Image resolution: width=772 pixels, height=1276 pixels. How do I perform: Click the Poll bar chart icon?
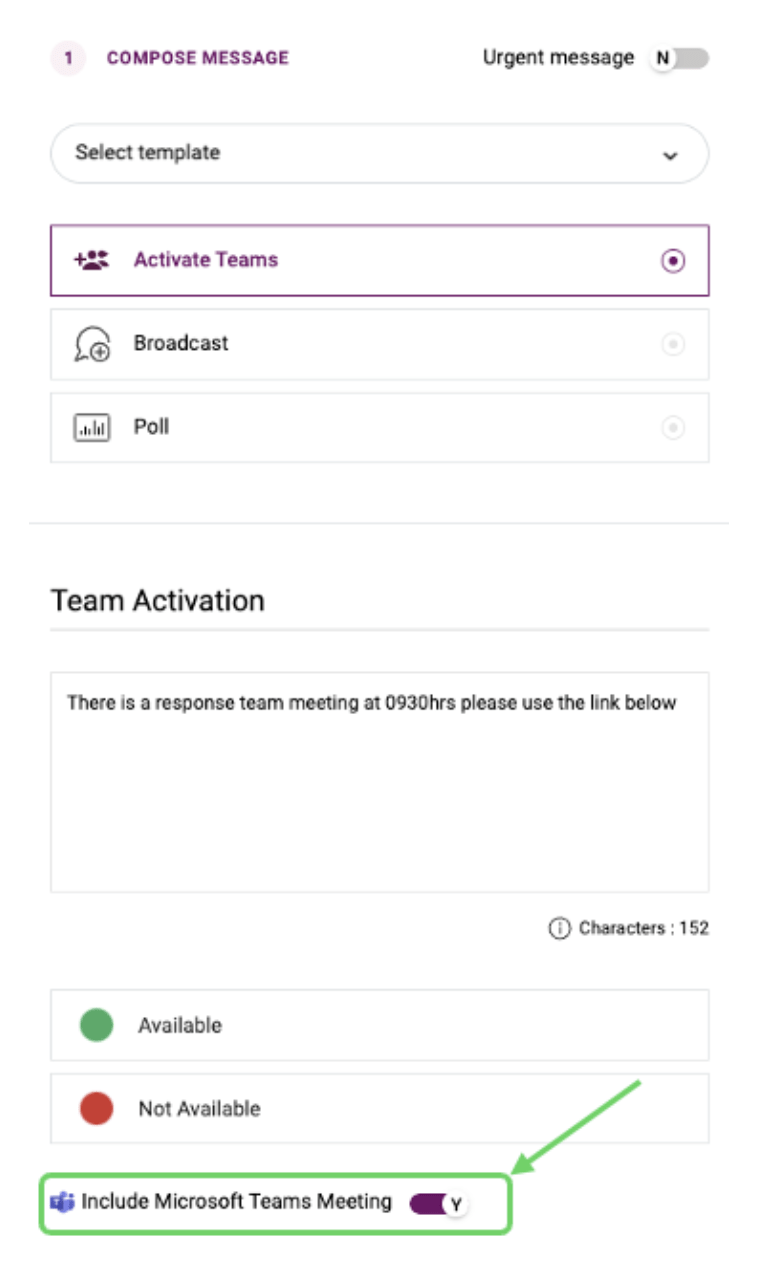pyautogui.click(x=92, y=428)
